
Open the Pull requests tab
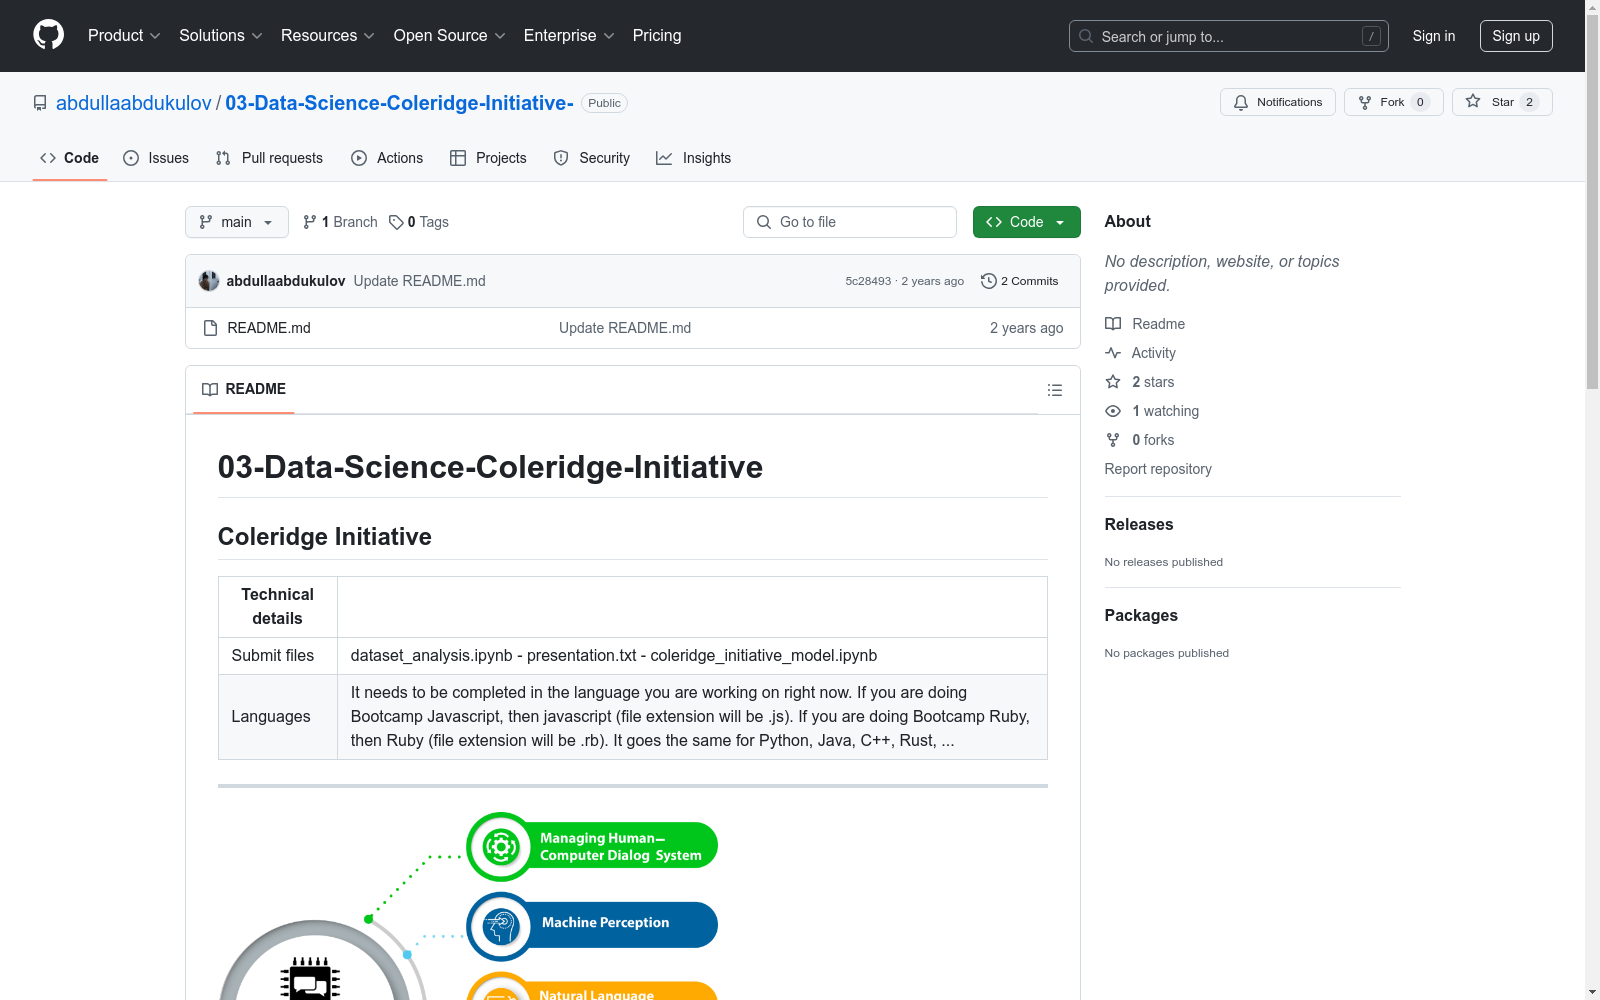(269, 158)
